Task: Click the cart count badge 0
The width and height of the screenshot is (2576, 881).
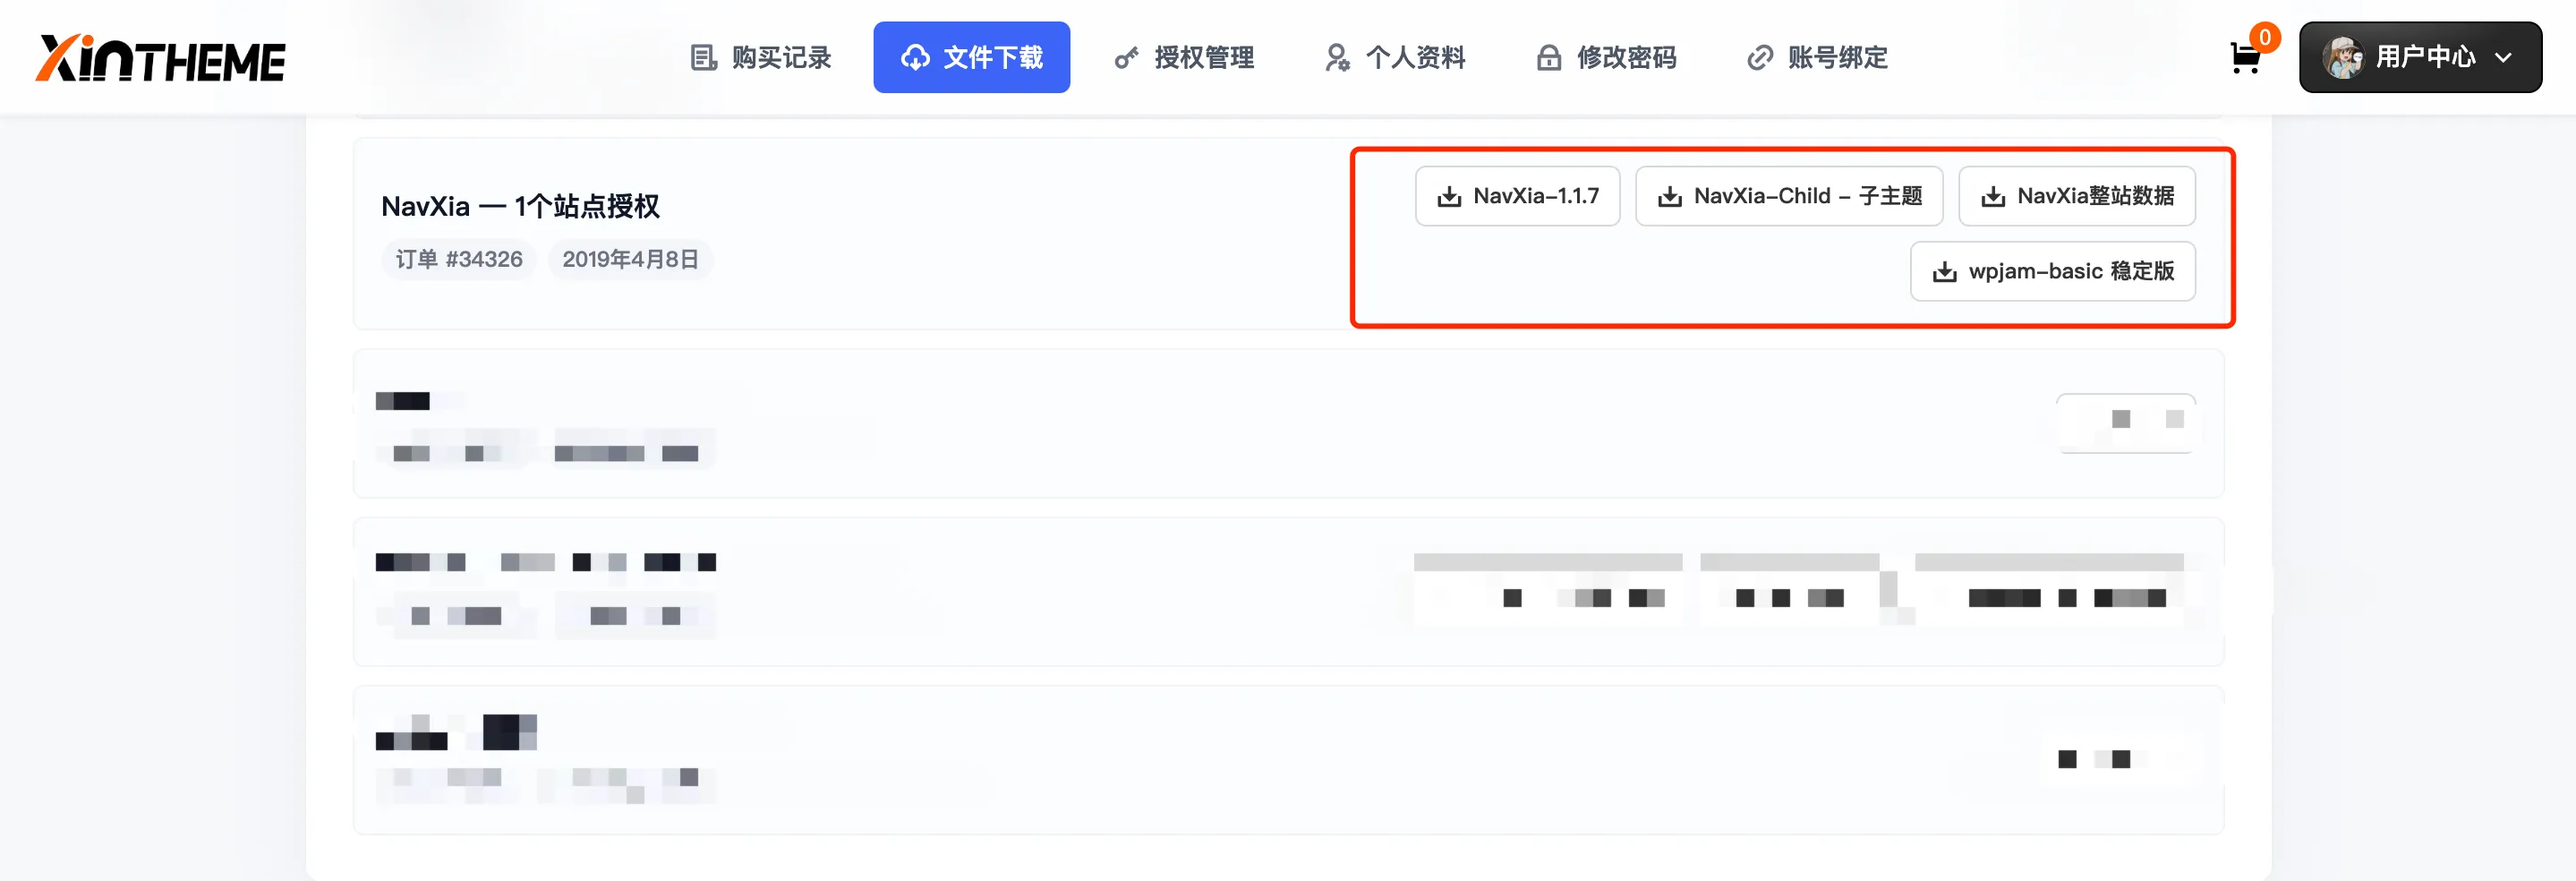Action: click(2264, 38)
